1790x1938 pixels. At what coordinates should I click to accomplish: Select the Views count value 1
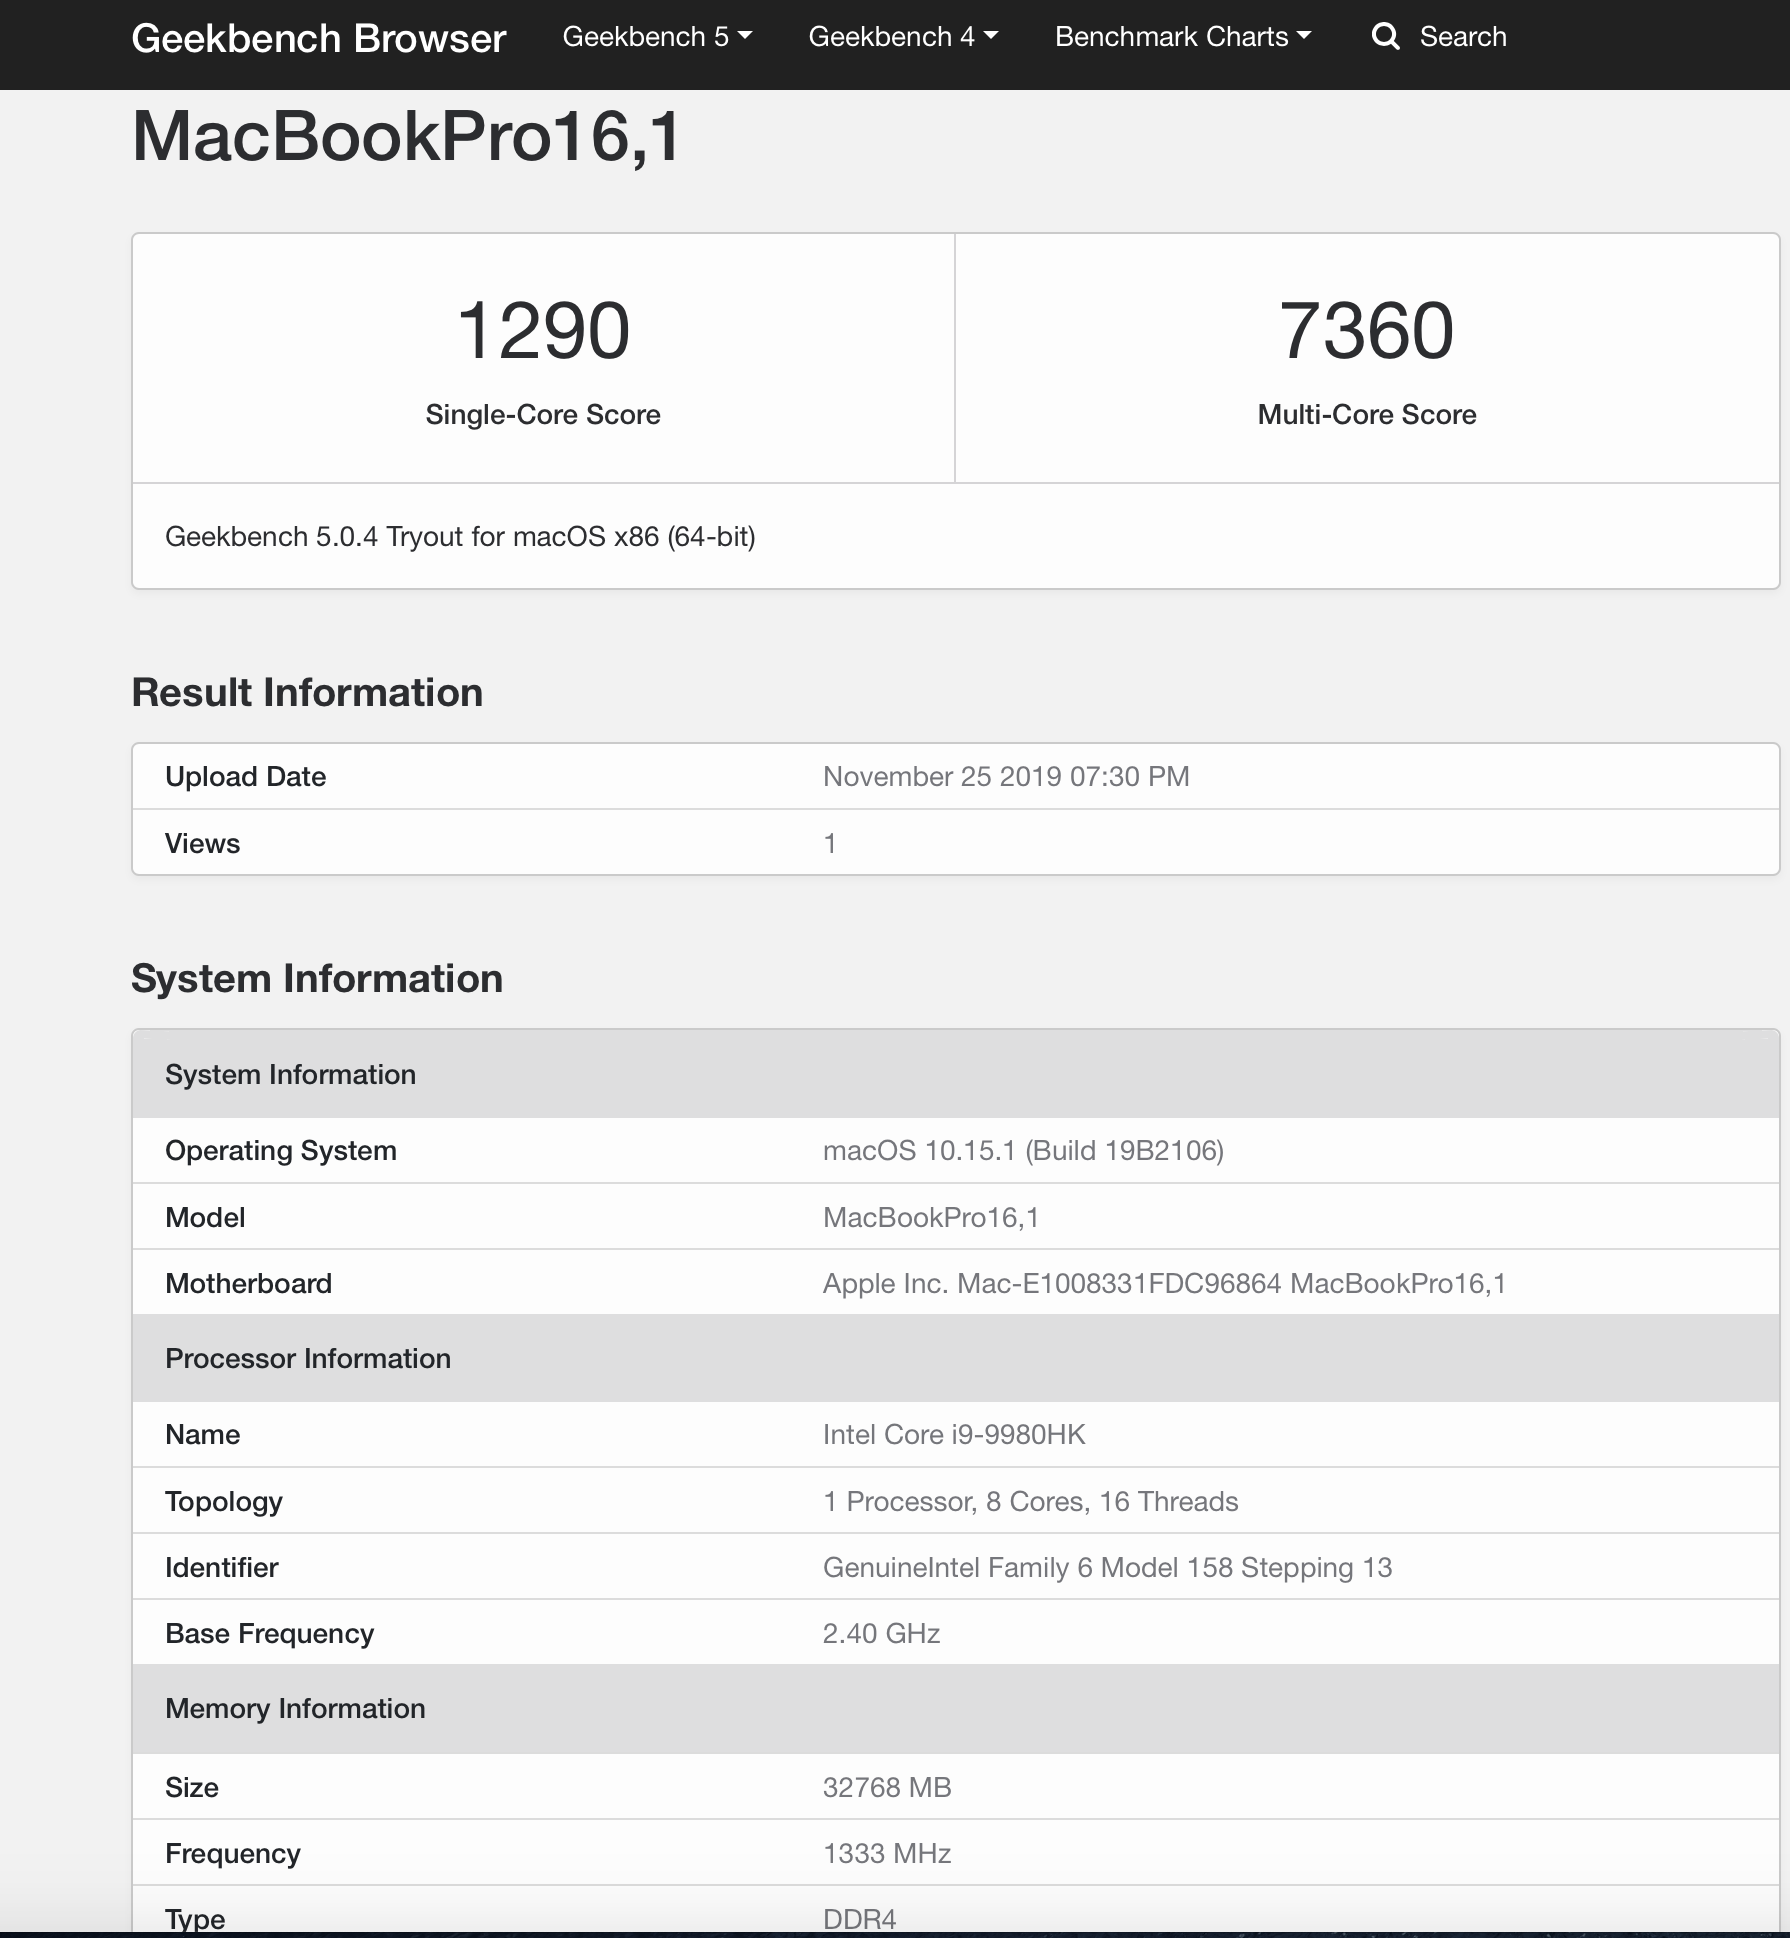[x=830, y=844]
